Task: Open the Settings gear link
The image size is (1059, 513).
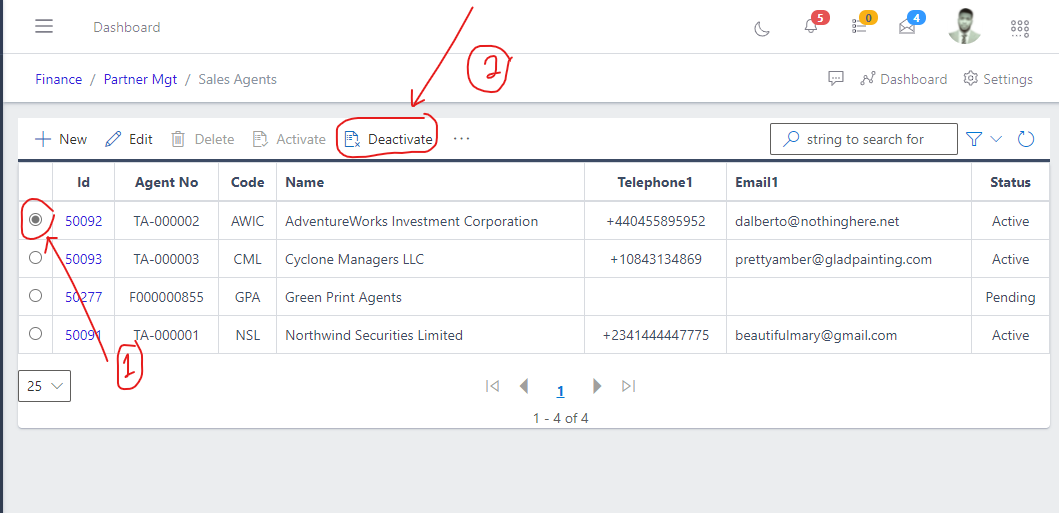Action: tap(998, 79)
